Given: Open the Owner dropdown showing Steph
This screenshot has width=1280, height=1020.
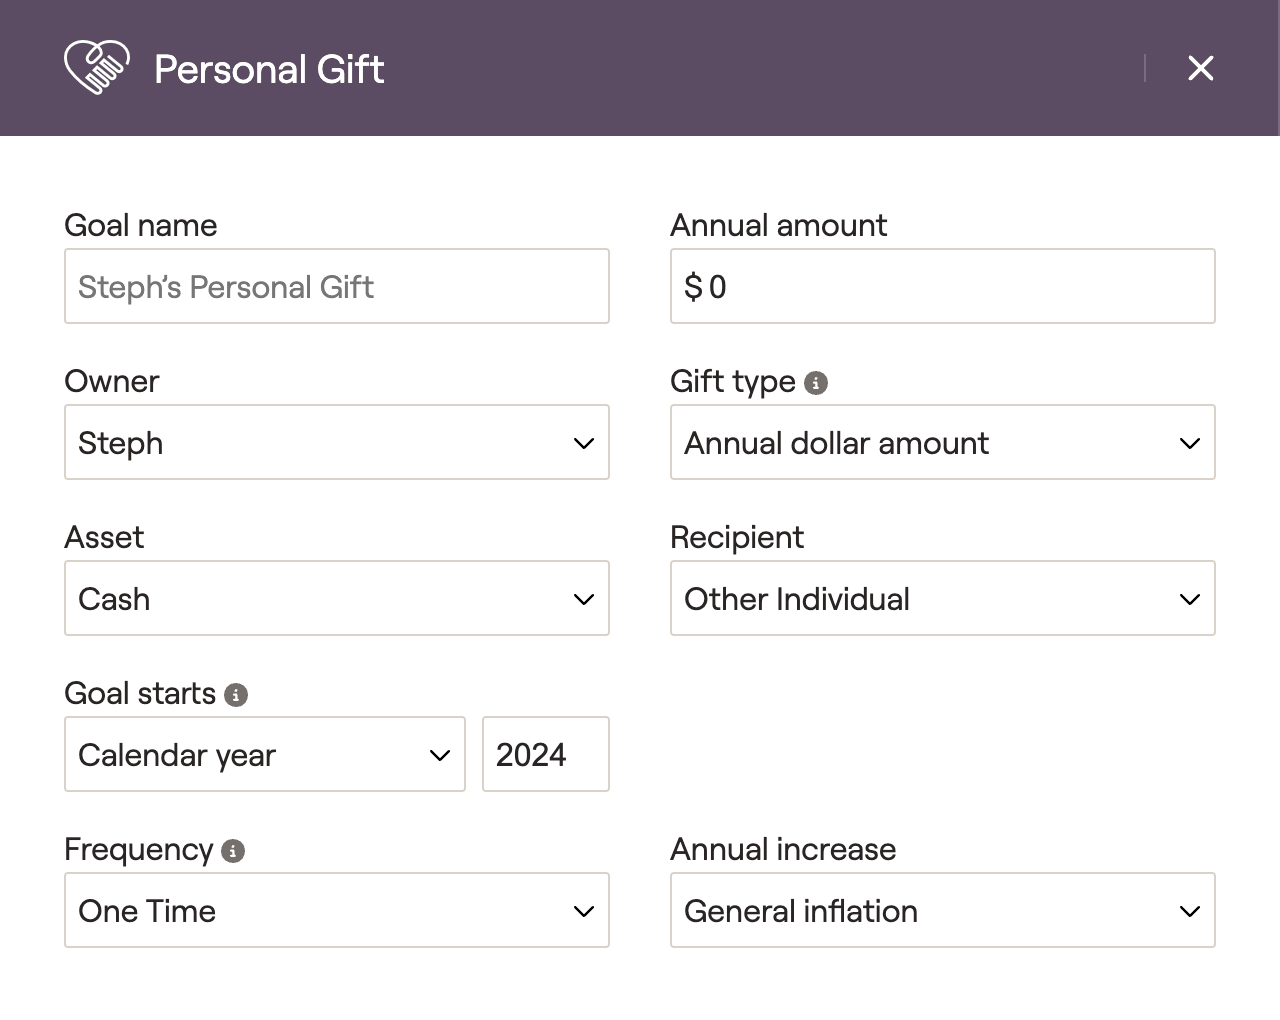Looking at the screenshot, I should [x=336, y=442].
